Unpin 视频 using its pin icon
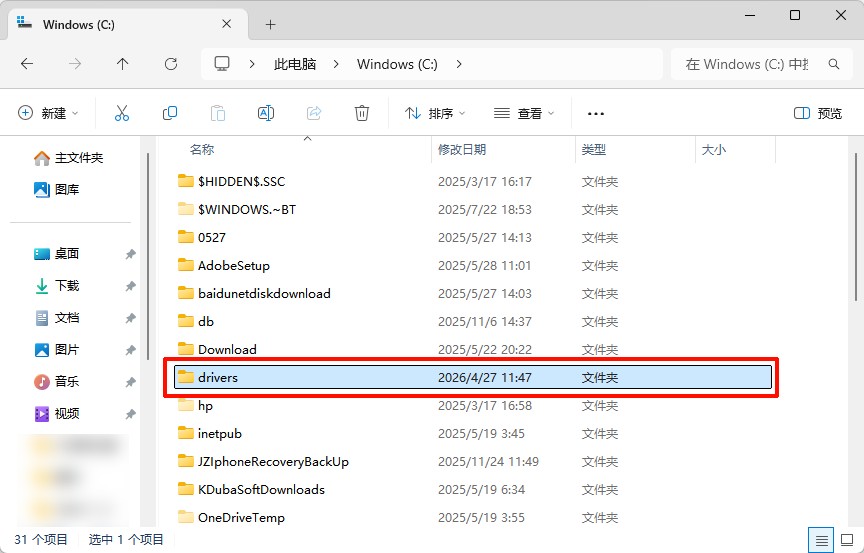Image resolution: width=864 pixels, height=553 pixels. click(x=131, y=414)
